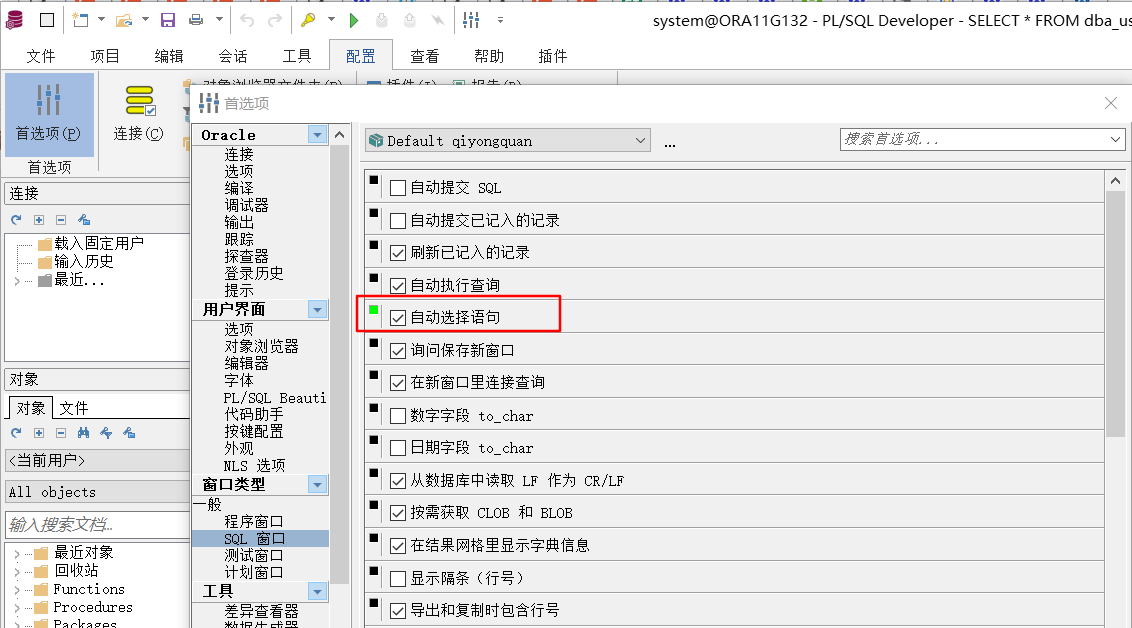
Task: Click the binoculars find icon in object panel
Action: coord(84,433)
